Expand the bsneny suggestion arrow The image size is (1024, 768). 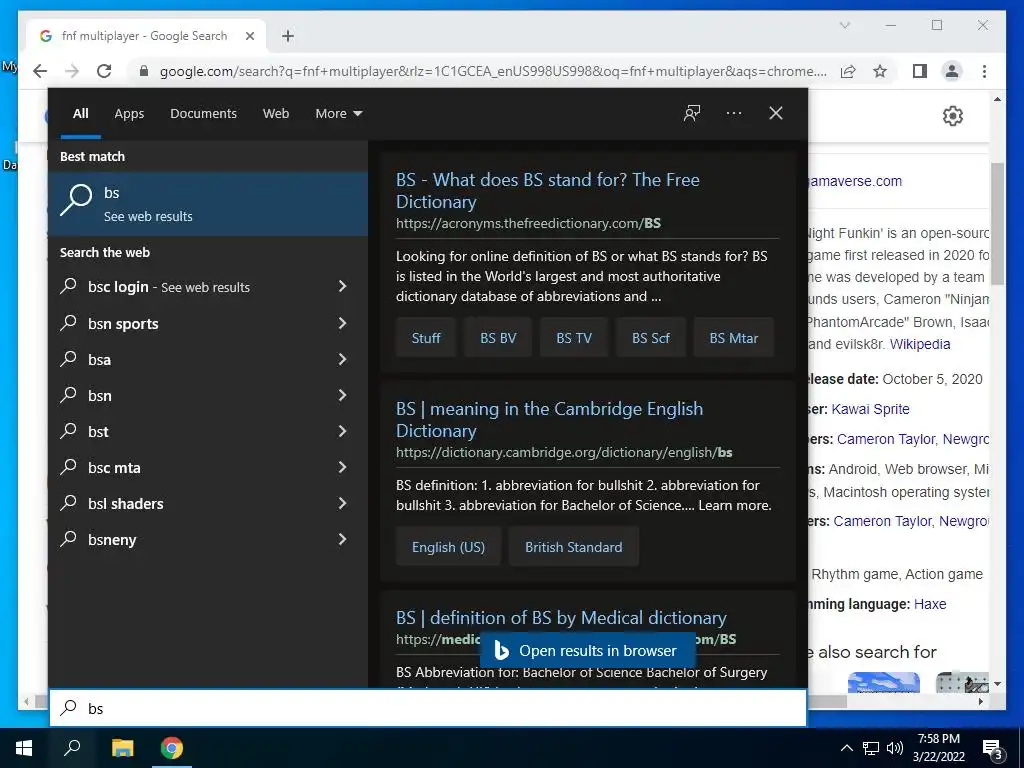(x=342, y=539)
